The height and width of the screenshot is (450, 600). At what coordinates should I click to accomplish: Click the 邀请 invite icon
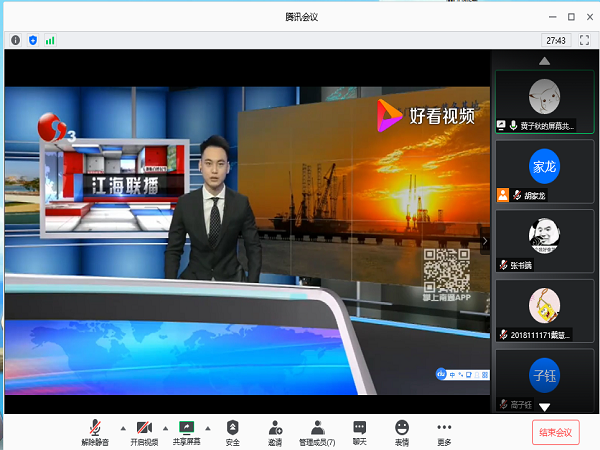tap(275, 431)
